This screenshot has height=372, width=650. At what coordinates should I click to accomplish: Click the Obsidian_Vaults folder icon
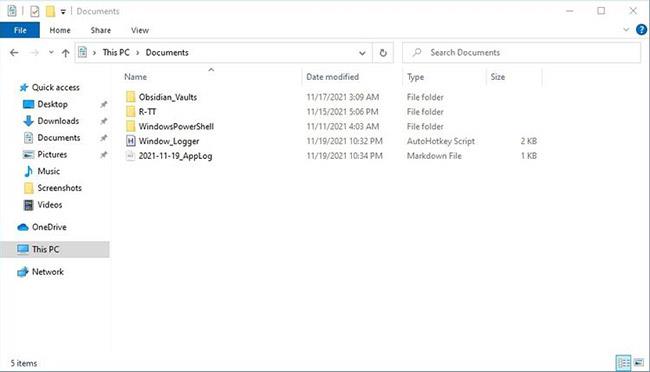click(131, 97)
